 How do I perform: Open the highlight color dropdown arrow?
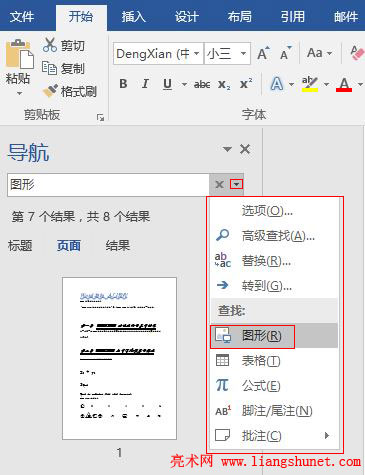click(327, 84)
